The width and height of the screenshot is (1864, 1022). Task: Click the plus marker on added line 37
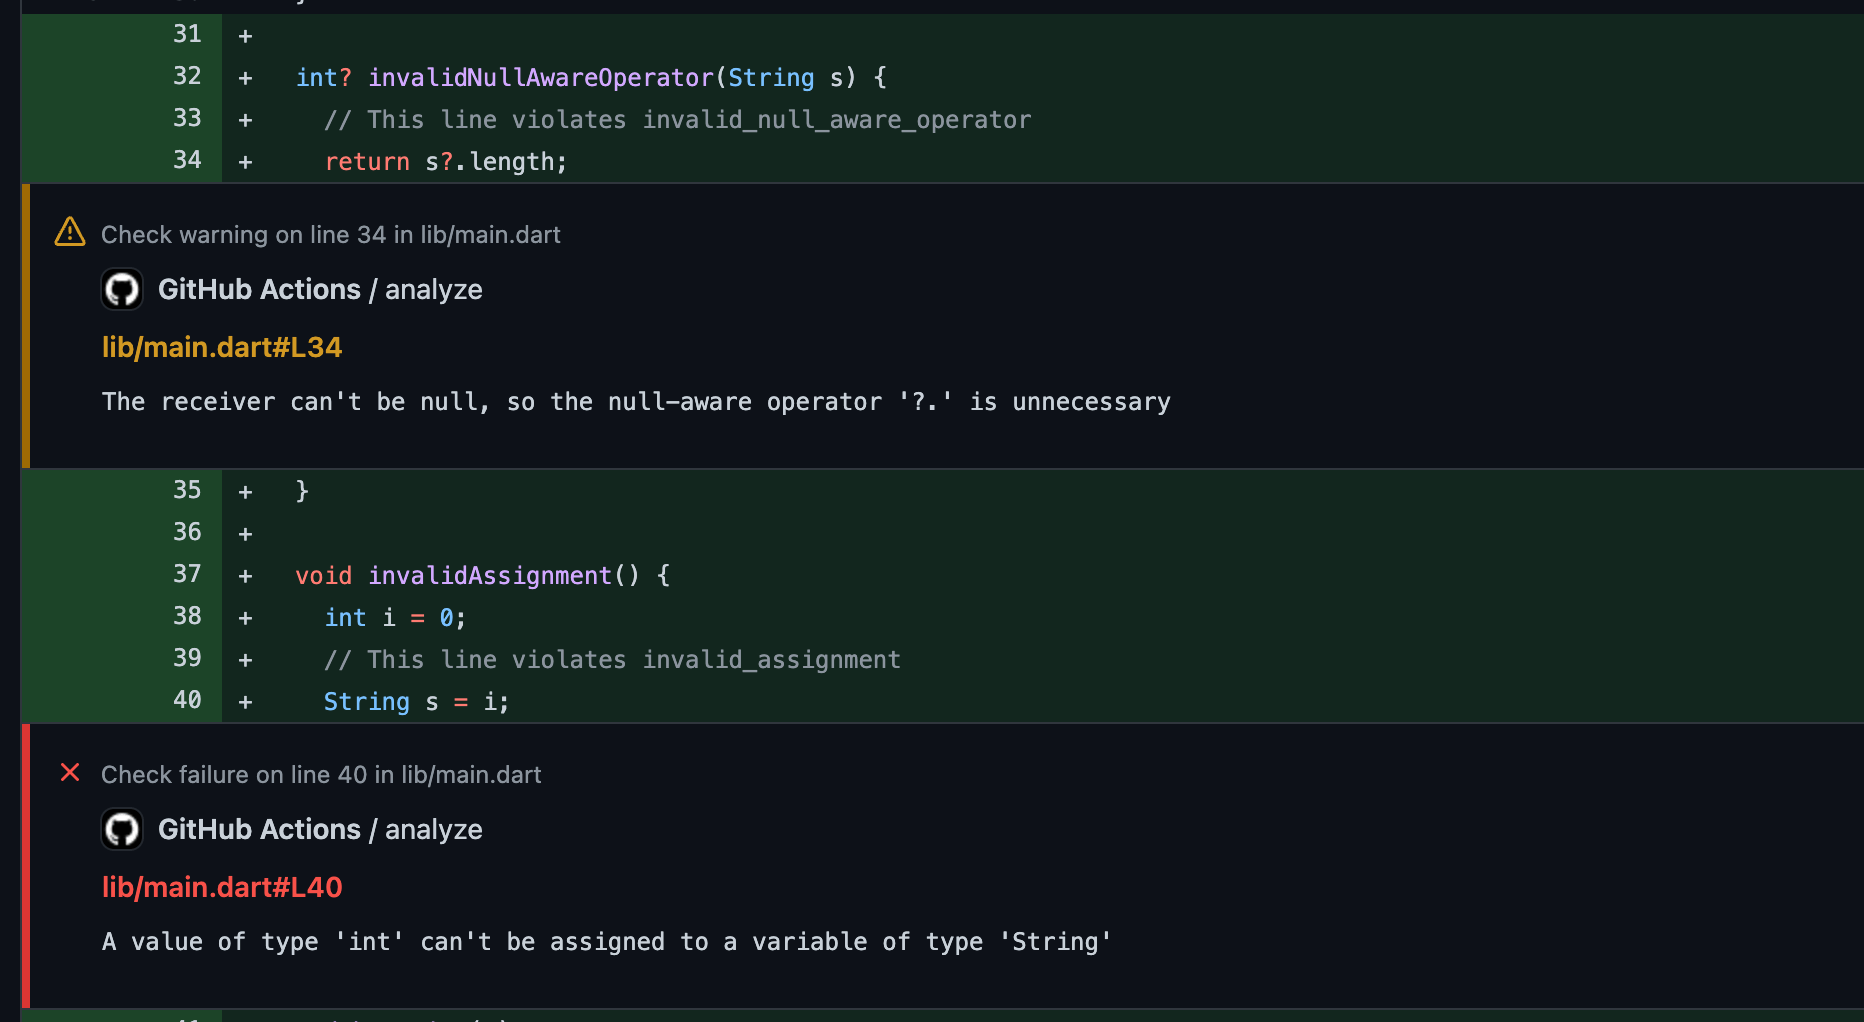(x=245, y=575)
